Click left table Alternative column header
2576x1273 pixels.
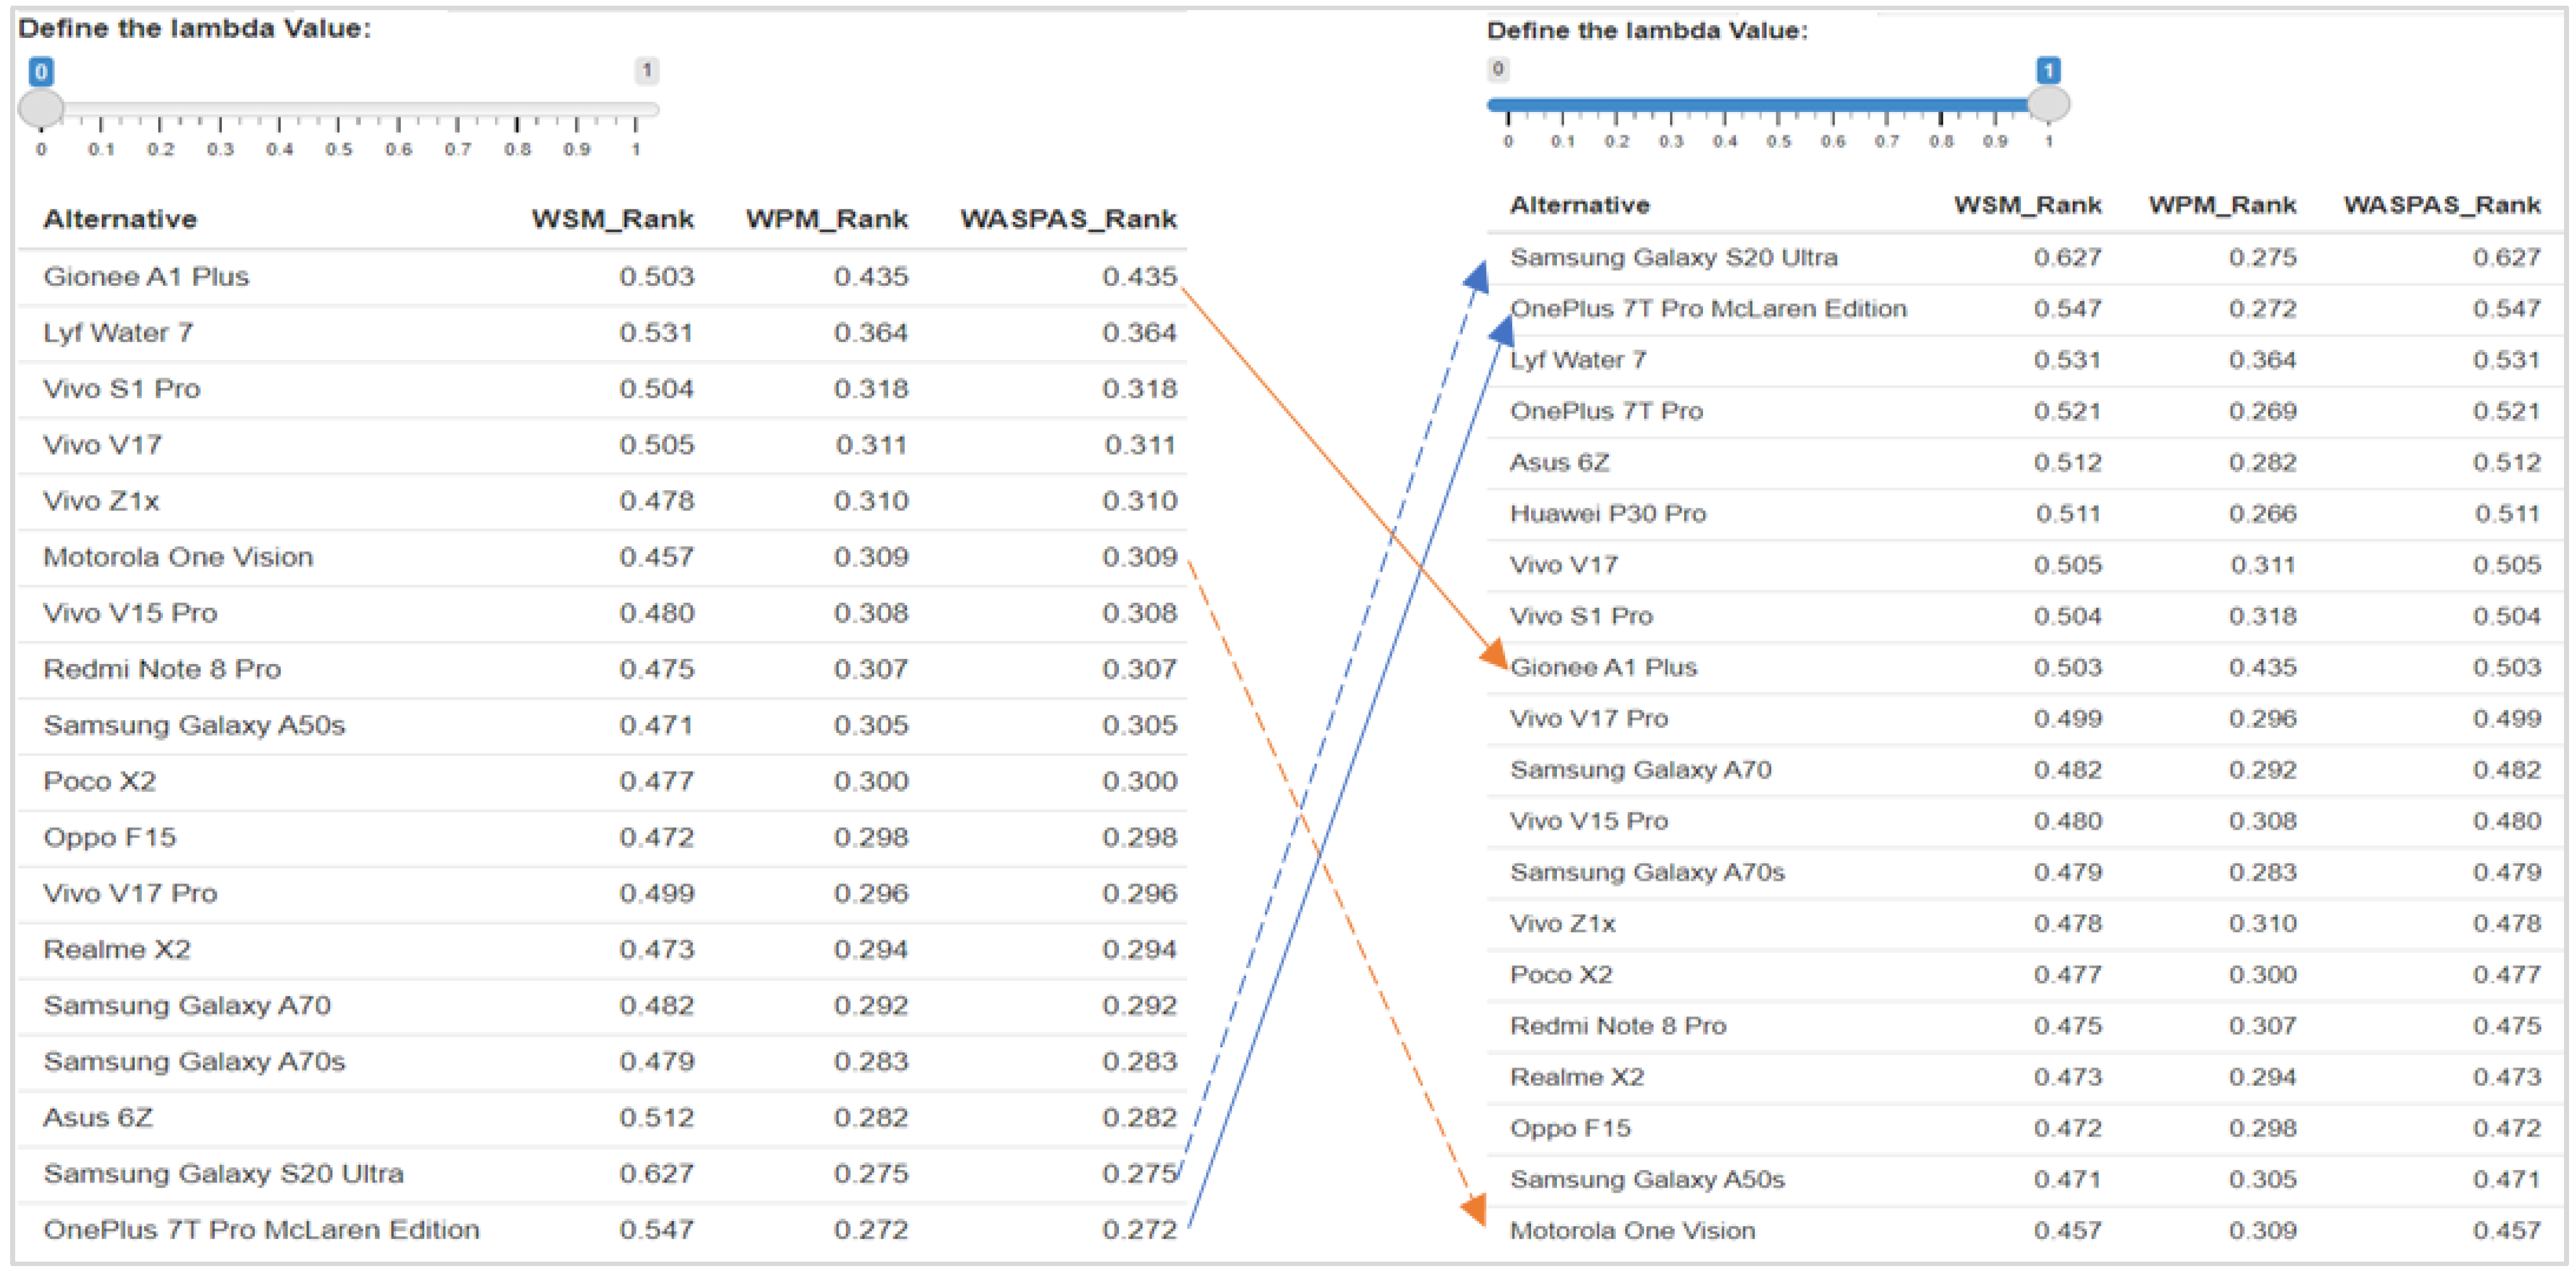(120, 219)
